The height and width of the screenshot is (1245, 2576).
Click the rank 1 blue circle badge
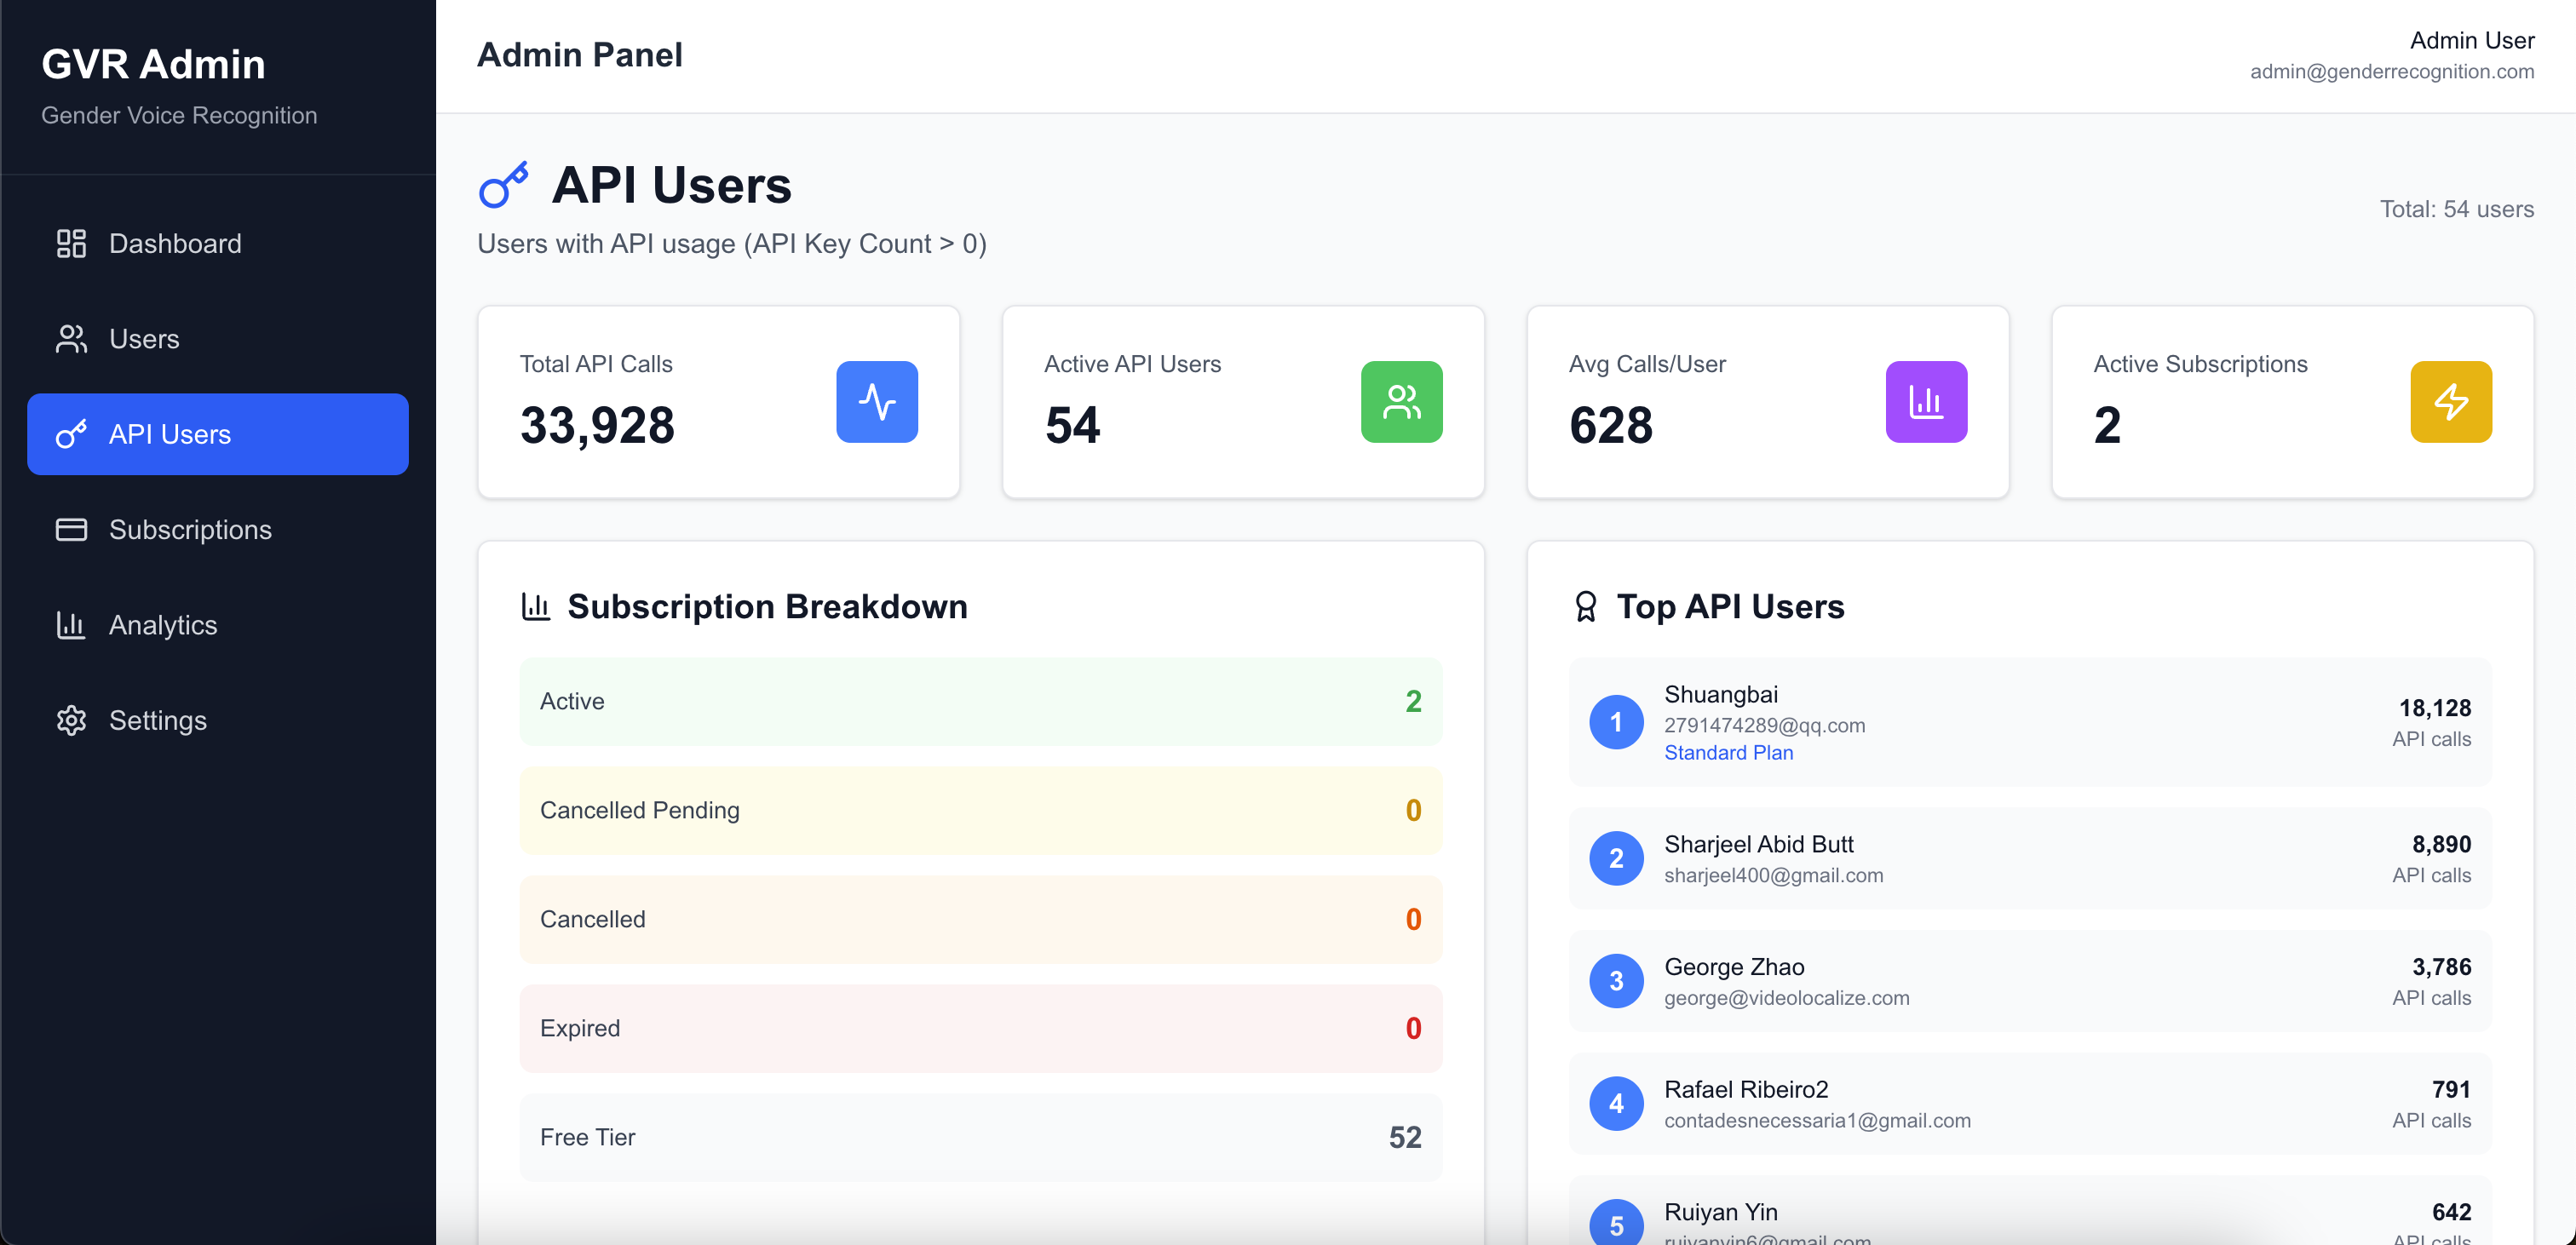pyautogui.click(x=1615, y=722)
